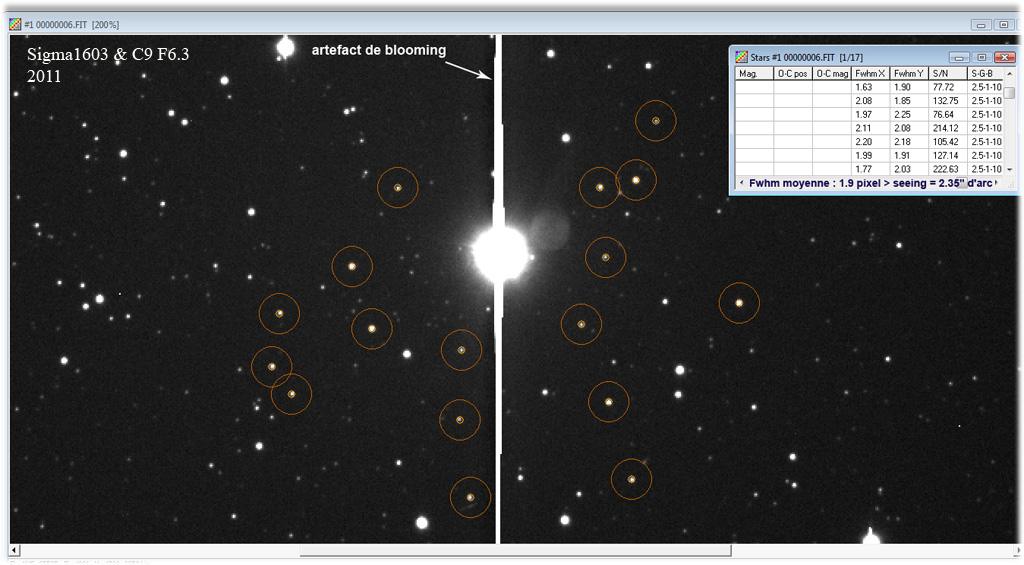Click the Stars window title bar icon

[742, 57]
